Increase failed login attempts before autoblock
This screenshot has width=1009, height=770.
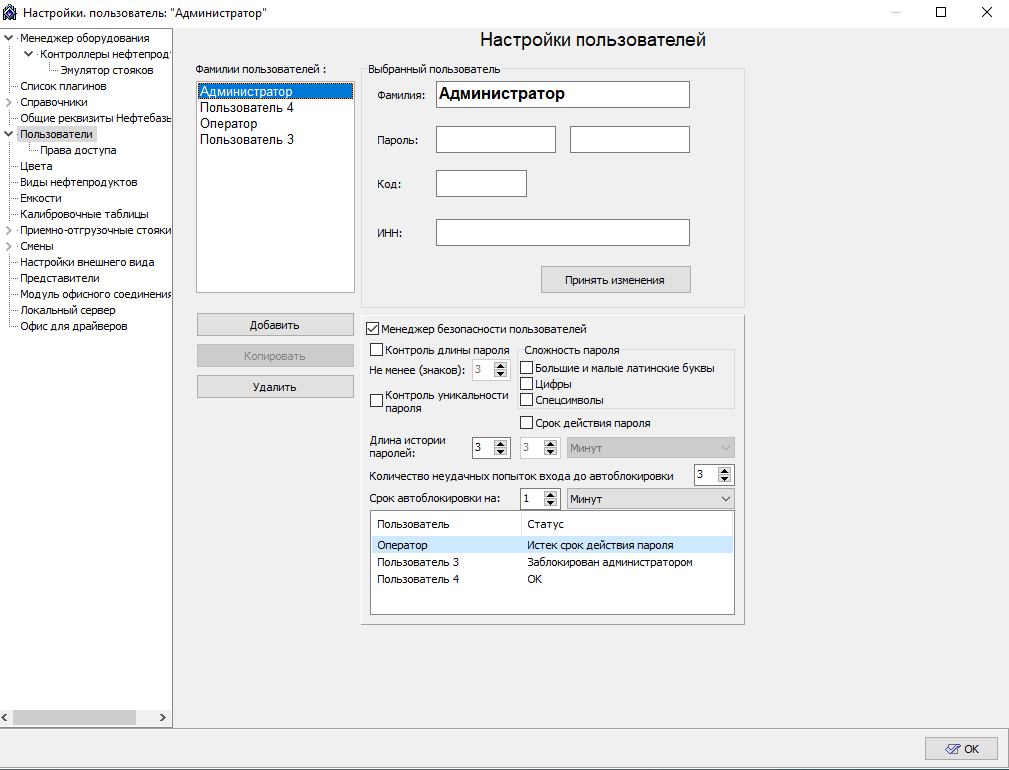(725, 471)
